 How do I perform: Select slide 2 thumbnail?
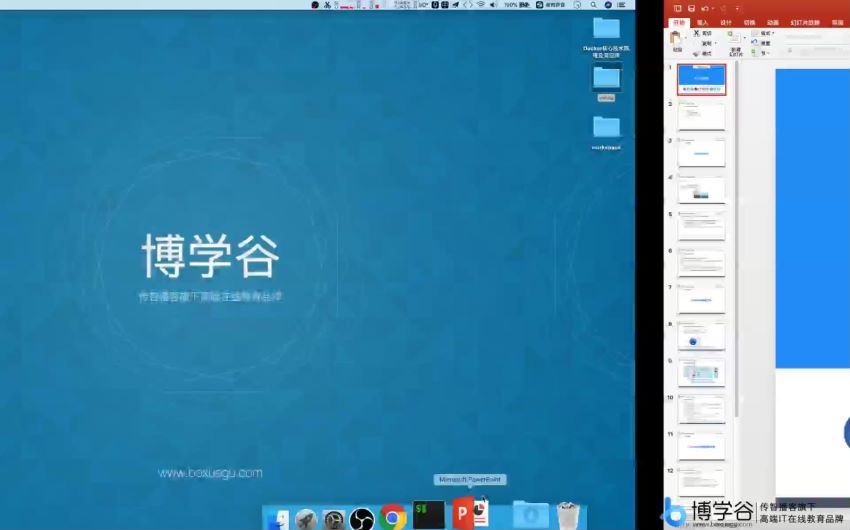coord(701,116)
